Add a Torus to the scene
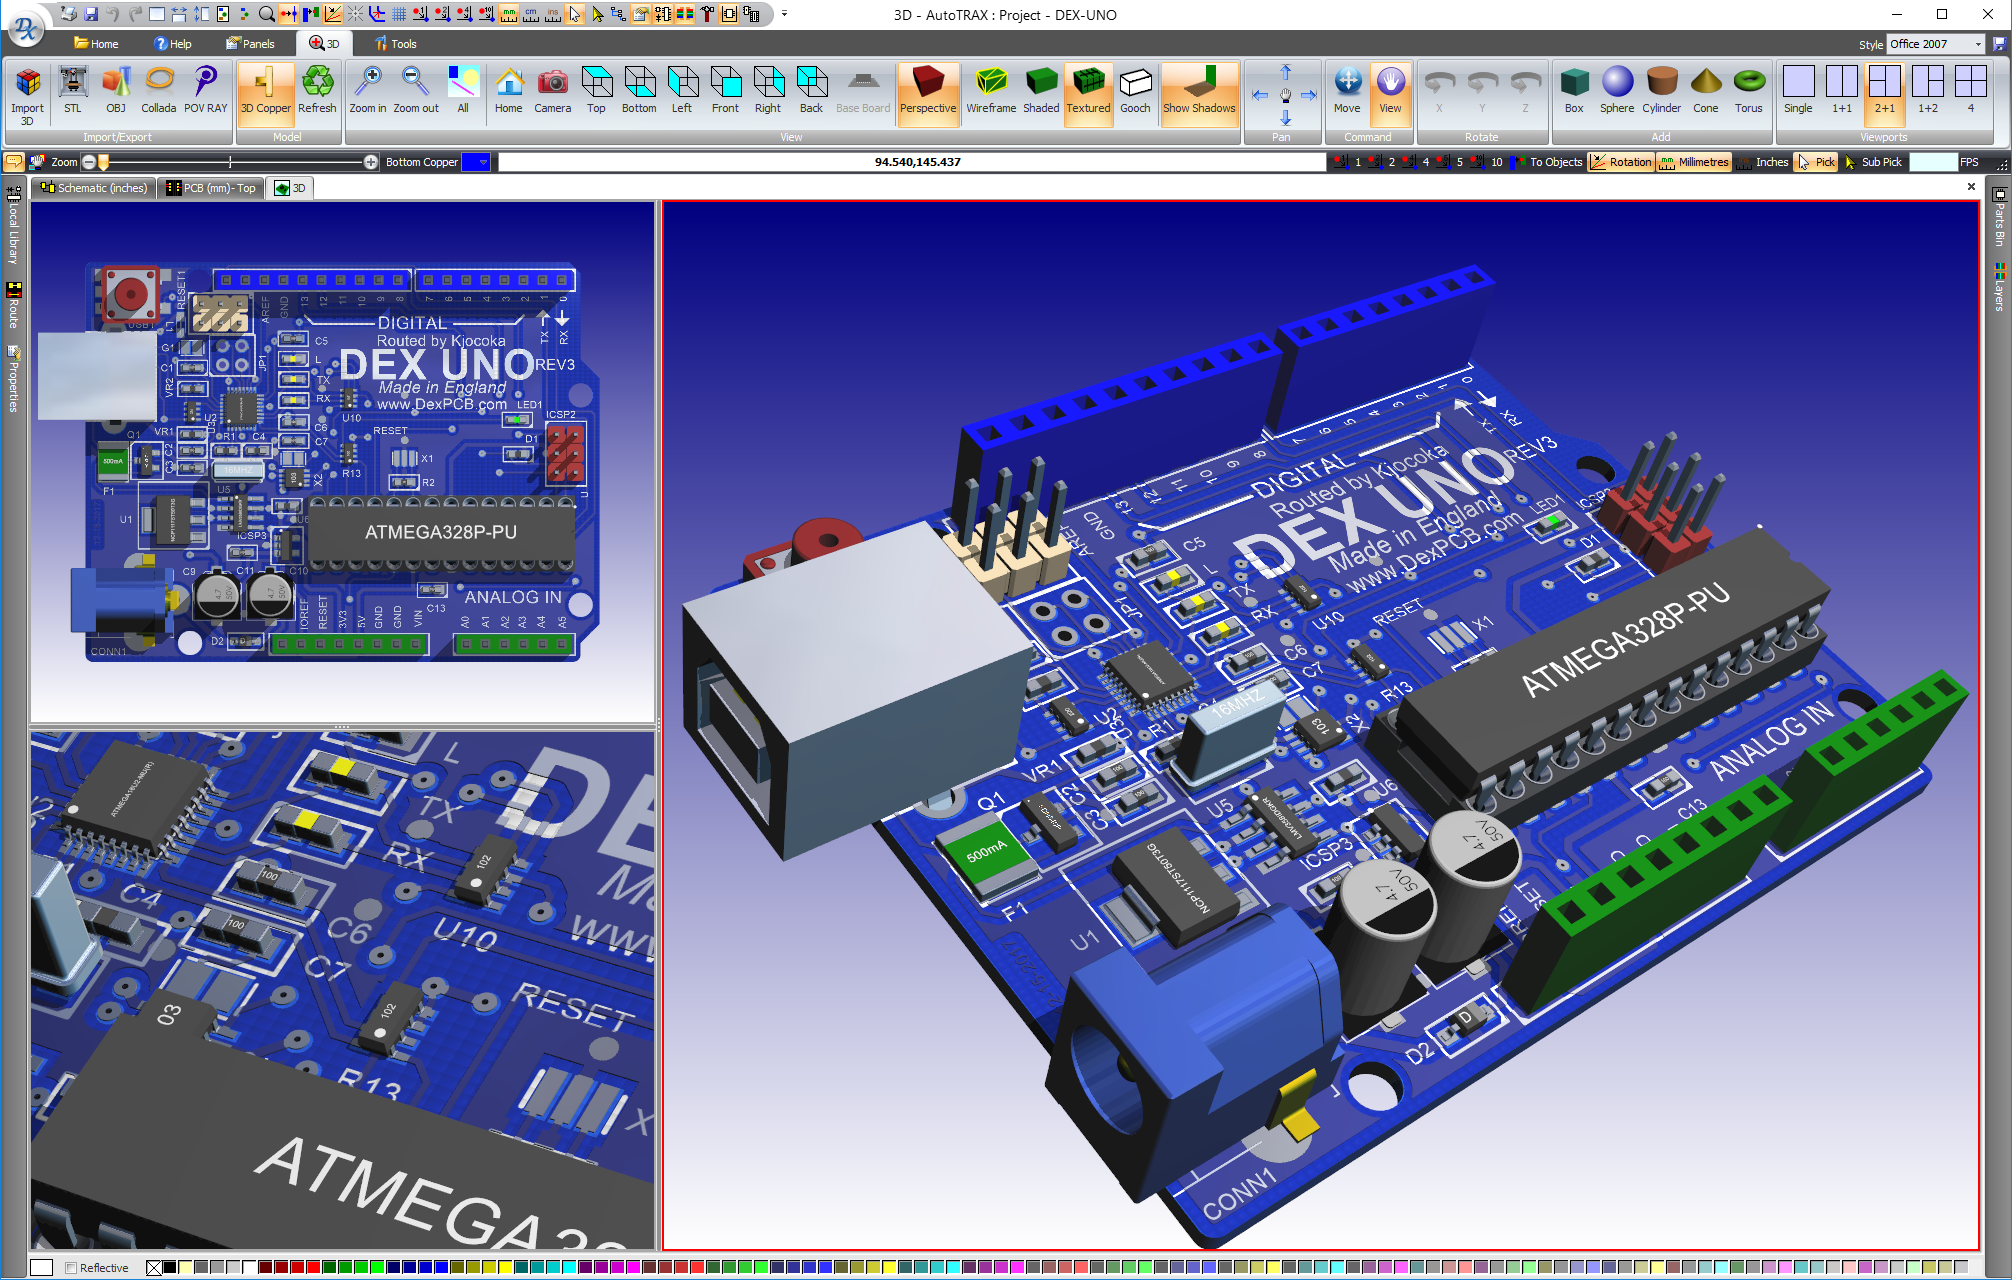Viewport: 2012px width, 1280px height. [x=1749, y=92]
